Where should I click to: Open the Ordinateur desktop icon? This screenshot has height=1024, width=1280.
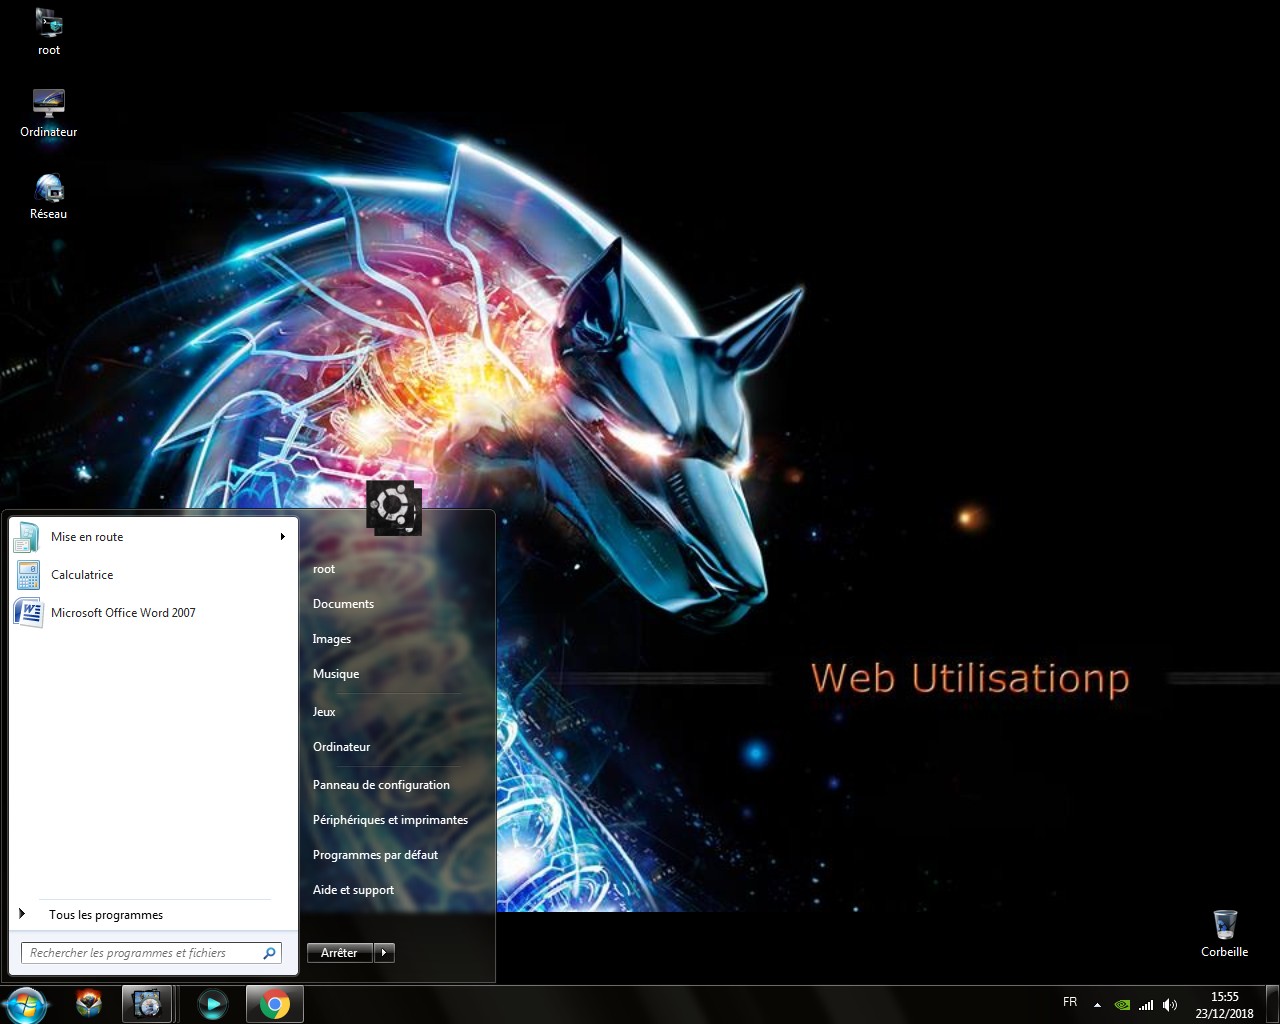tap(48, 113)
